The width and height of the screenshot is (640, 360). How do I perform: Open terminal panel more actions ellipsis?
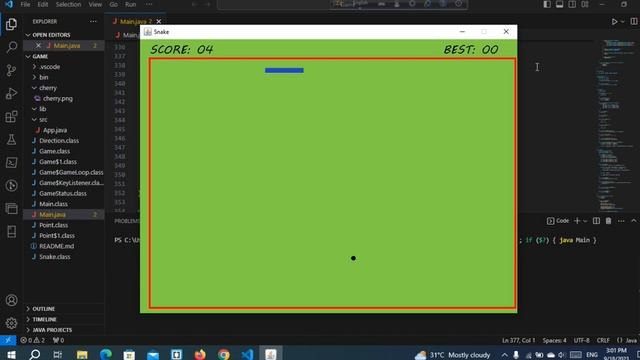(x=621, y=221)
